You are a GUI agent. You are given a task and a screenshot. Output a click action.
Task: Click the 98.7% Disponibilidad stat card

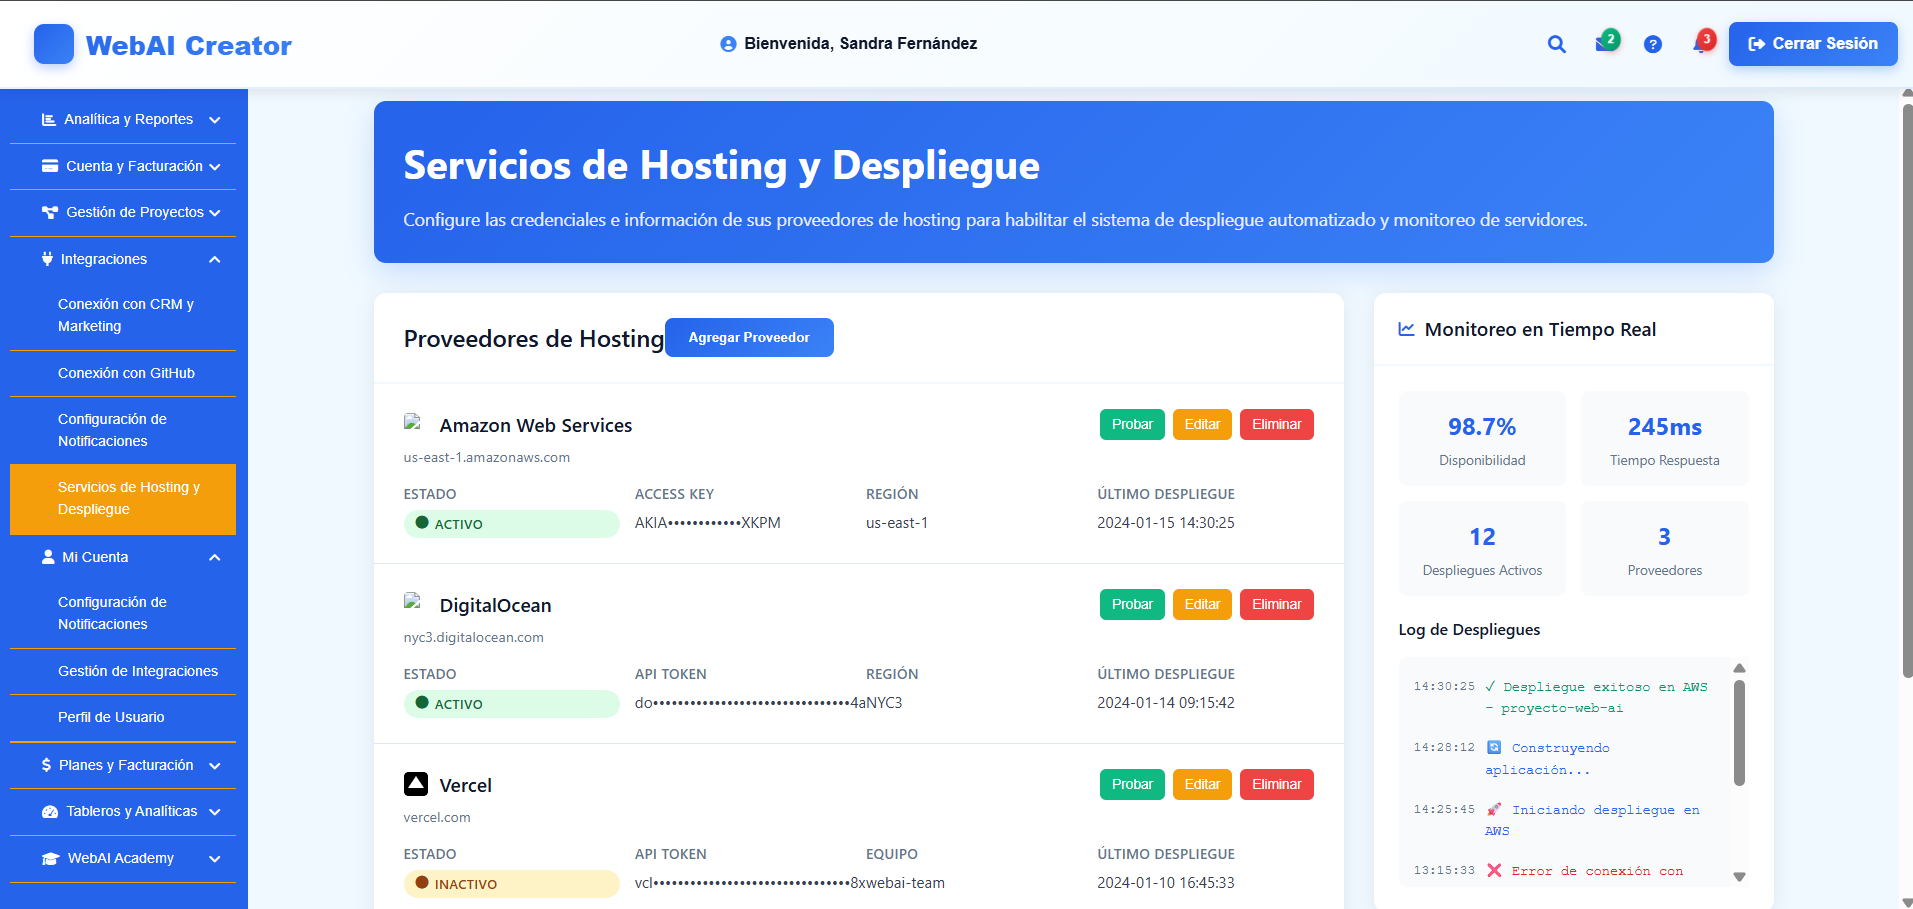click(x=1482, y=439)
